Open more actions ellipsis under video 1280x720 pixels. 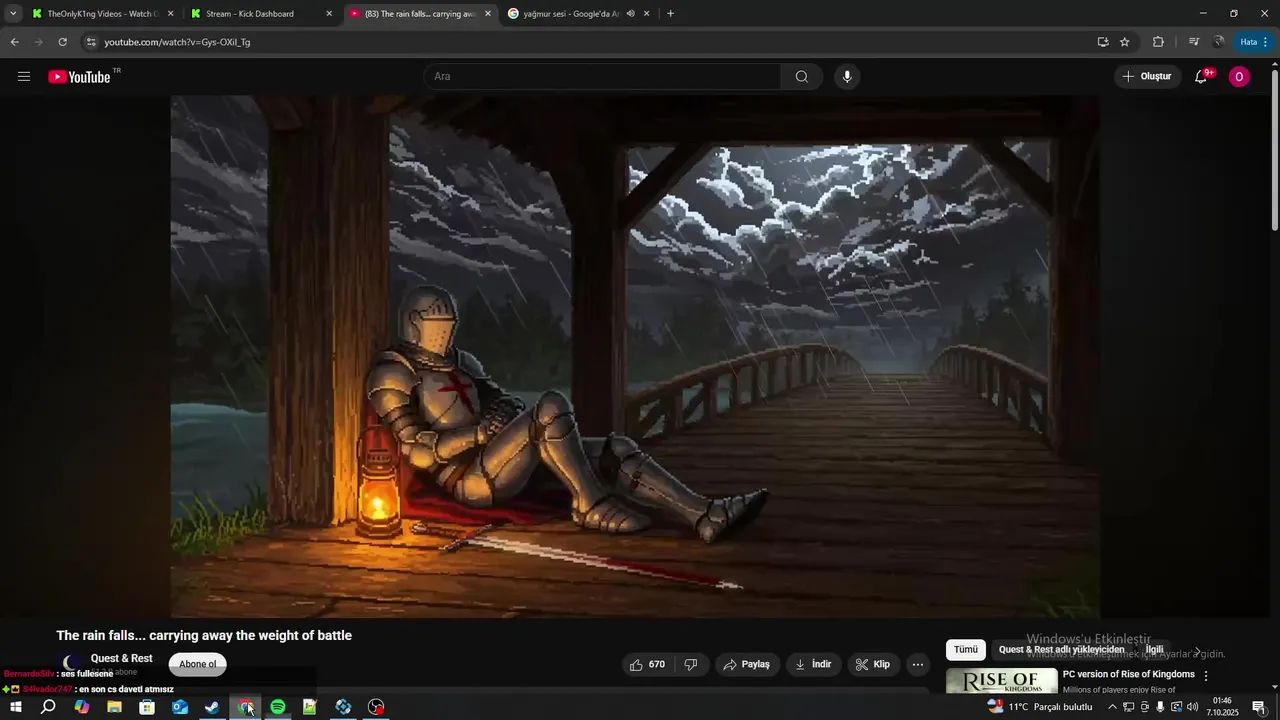pyautogui.click(x=918, y=664)
